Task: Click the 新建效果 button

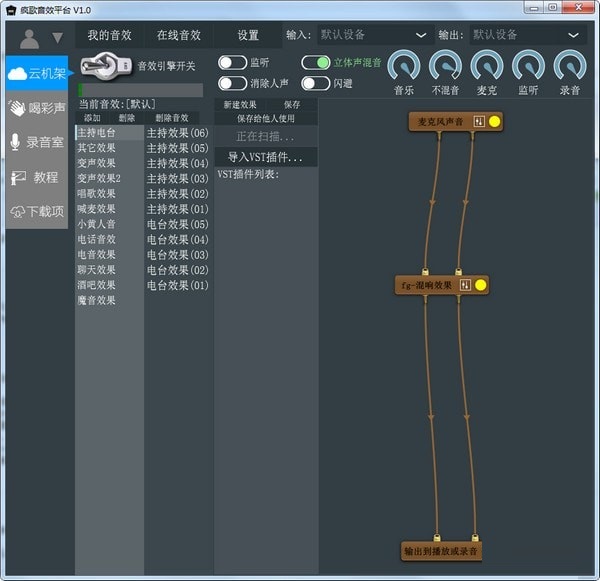Action: click(x=240, y=104)
